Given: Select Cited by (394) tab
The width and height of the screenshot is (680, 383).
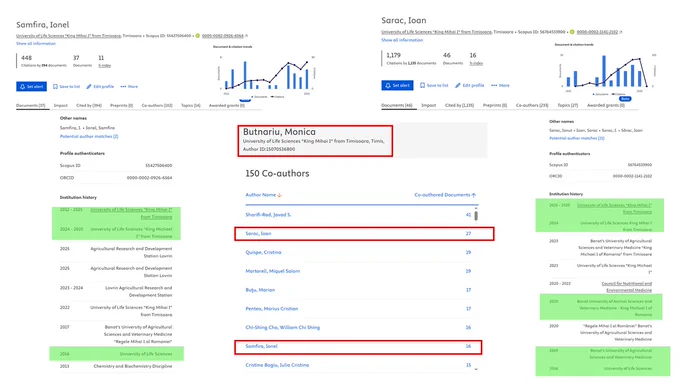Looking at the screenshot, I should [x=89, y=105].
